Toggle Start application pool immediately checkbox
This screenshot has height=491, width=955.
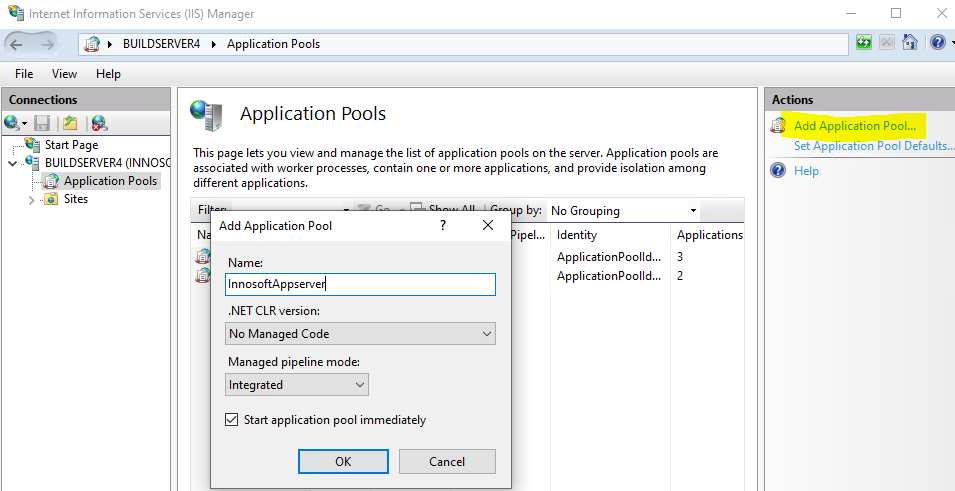click(x=233, y=420)
